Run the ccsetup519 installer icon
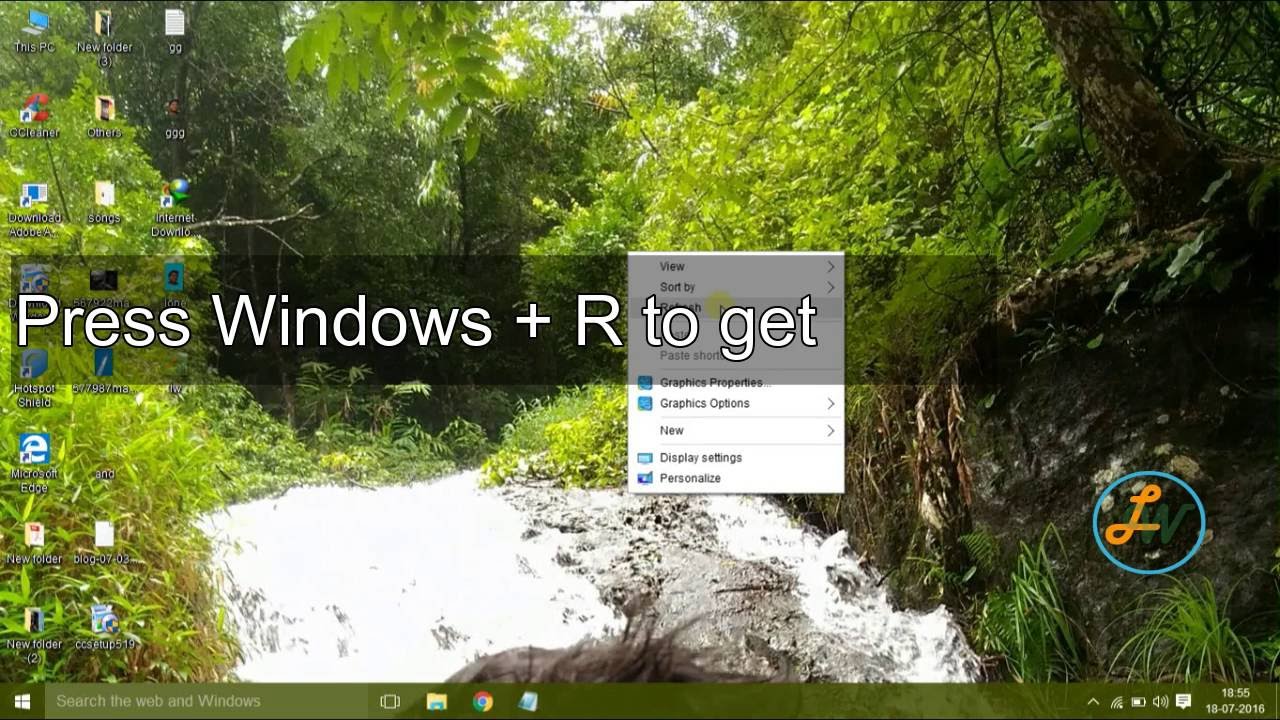 coord(104,628)
